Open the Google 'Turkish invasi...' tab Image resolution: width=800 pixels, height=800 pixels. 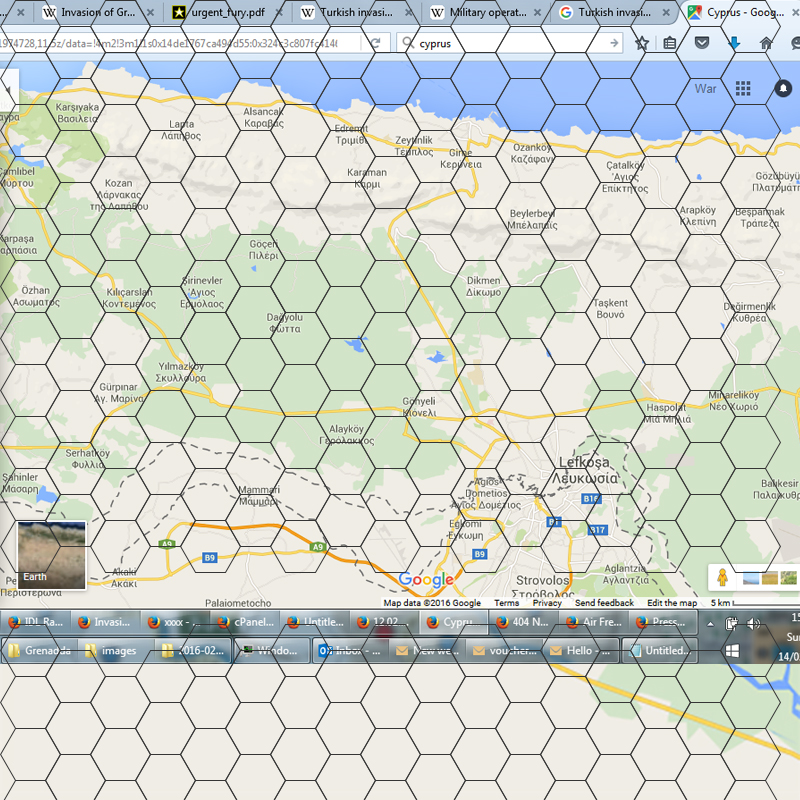click(612, 13)
